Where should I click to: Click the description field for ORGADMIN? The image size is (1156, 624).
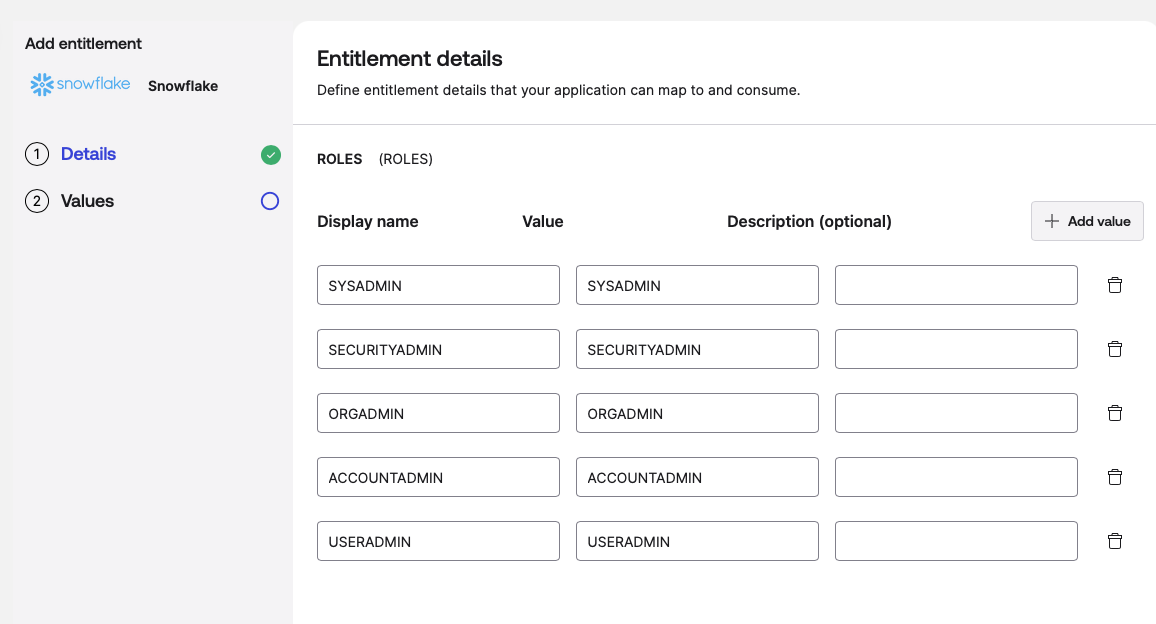click(x=955, y=413)
